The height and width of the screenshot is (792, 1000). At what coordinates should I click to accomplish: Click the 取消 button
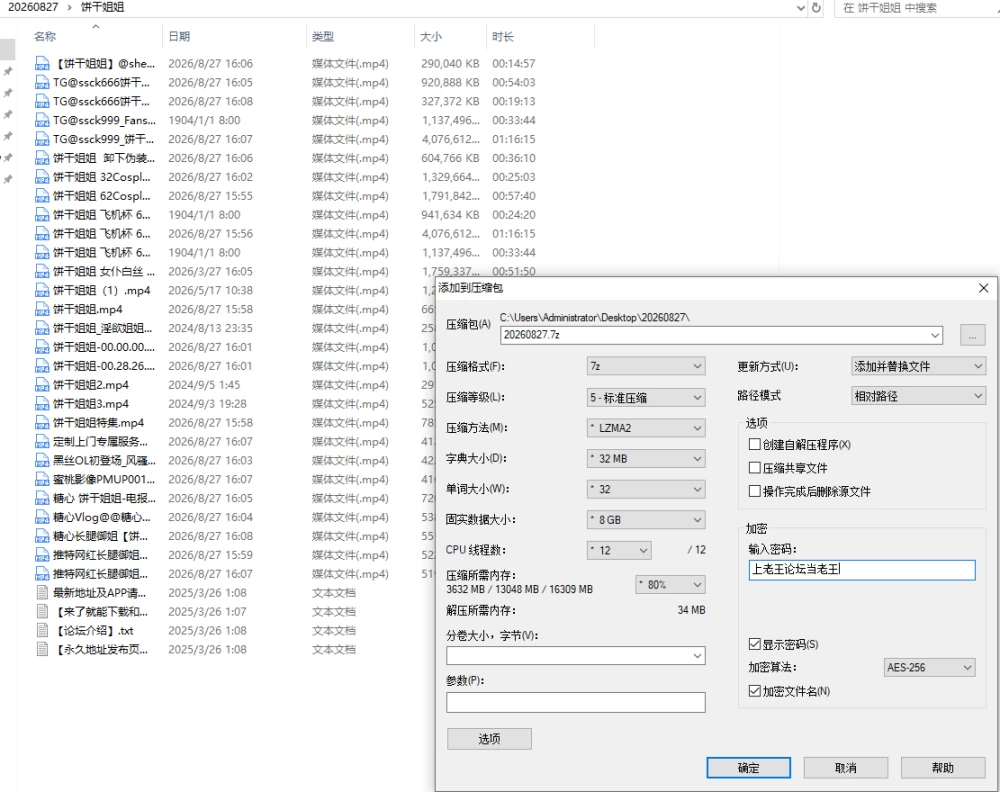[846, 768]
